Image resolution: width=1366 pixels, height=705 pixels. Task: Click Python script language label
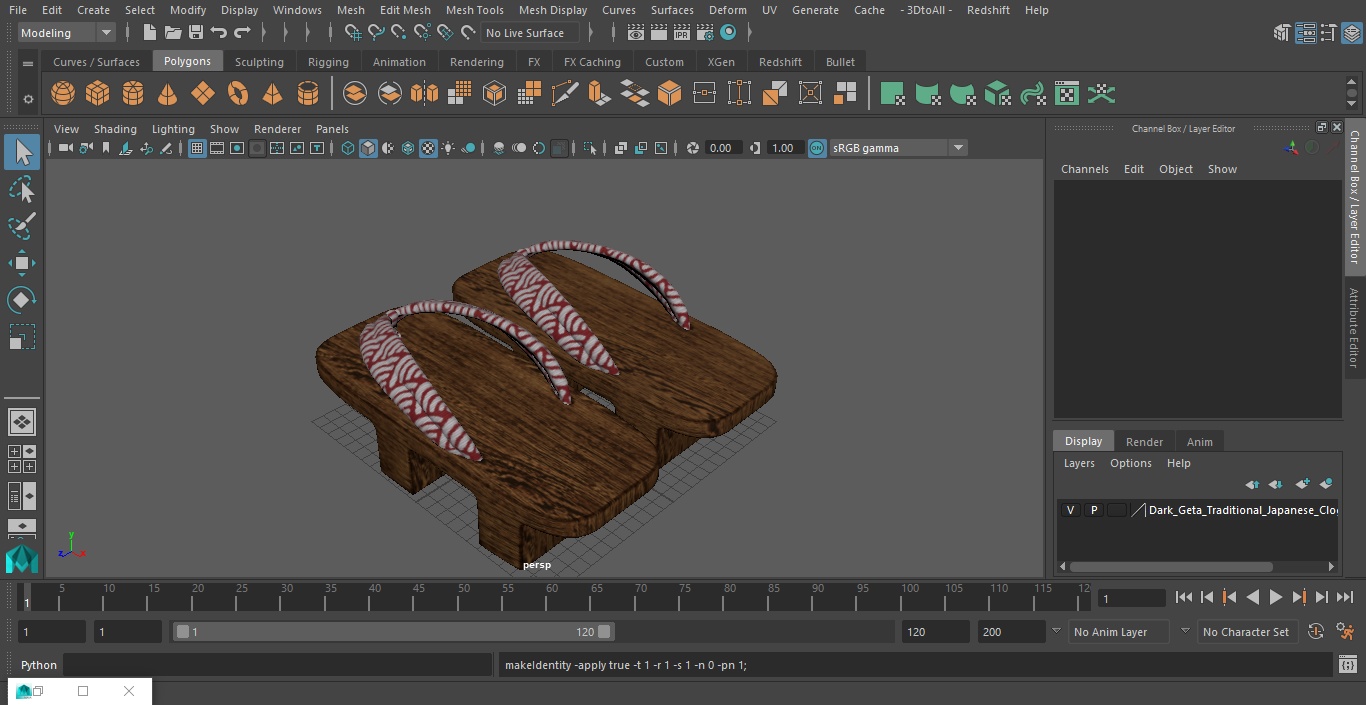click(39, 665)
